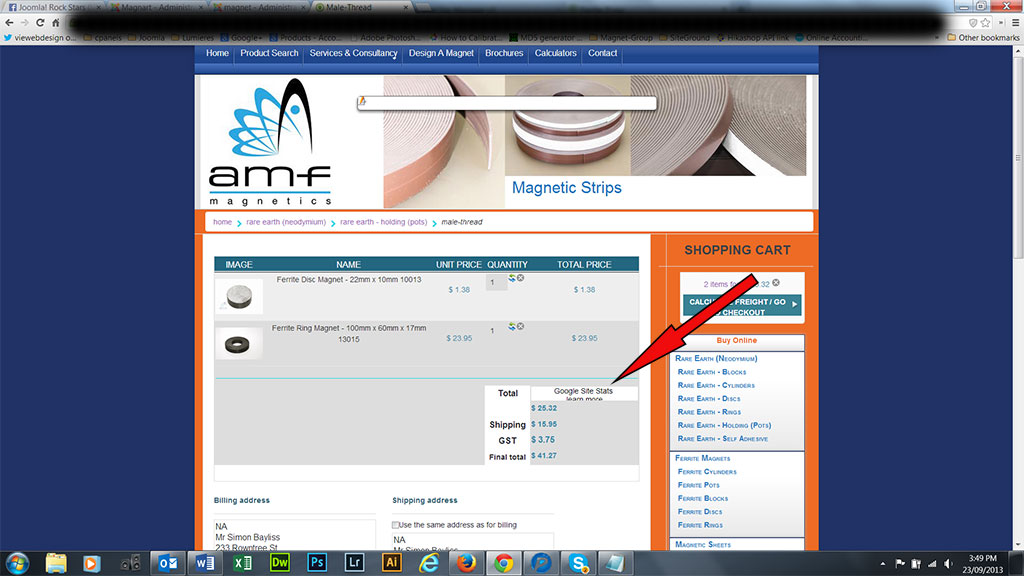Click the system tray volume icon
Screen dimensions: 1024x576
[x=948, y=564]
